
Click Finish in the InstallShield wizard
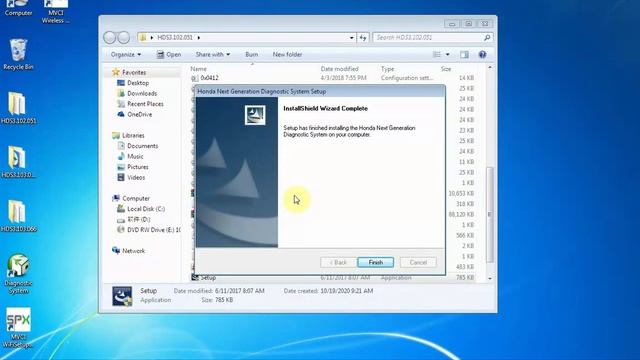[376, 262]
